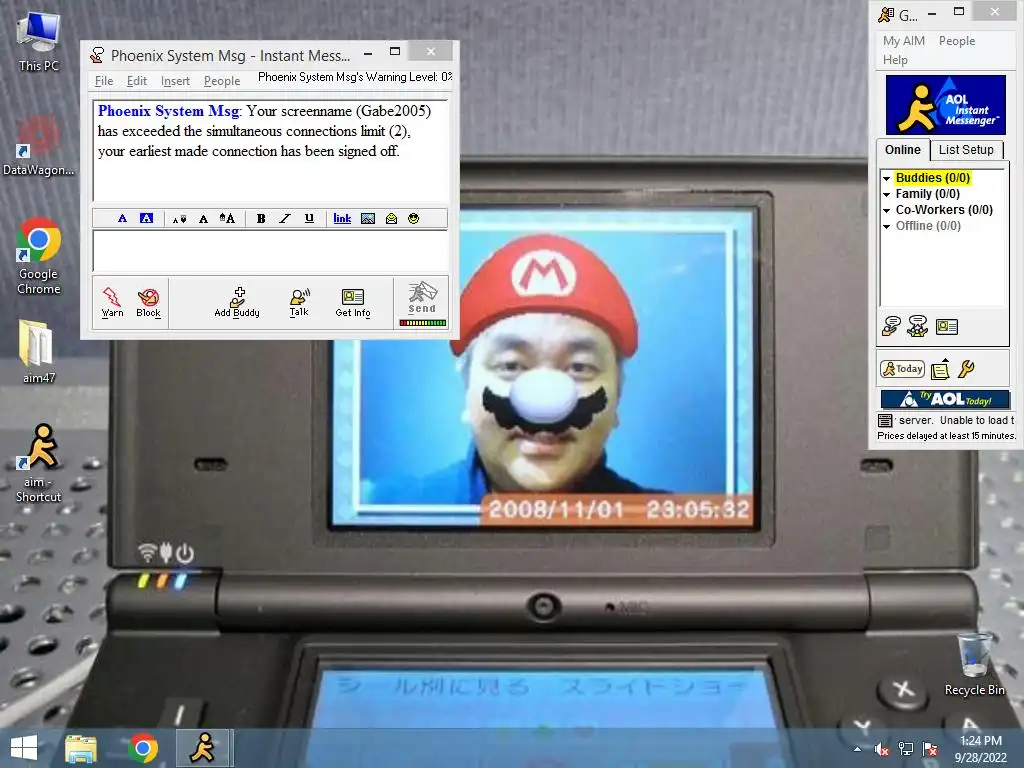Select the Family (0/0) group label
This screenshot has height=768, width=1024.
click(927, 194)
